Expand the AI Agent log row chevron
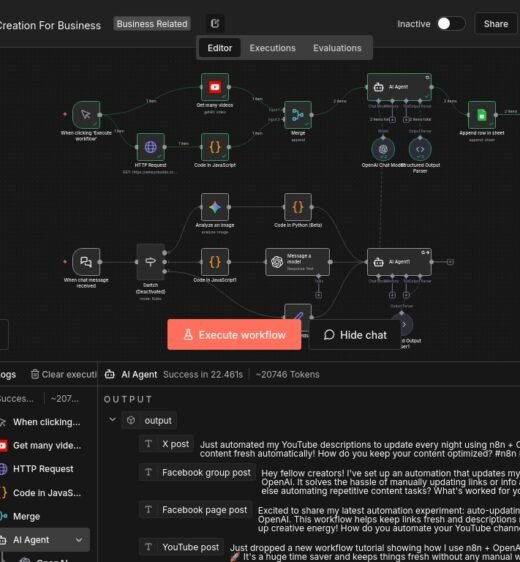This screenshot has height=562, width=520. [79, 540]
